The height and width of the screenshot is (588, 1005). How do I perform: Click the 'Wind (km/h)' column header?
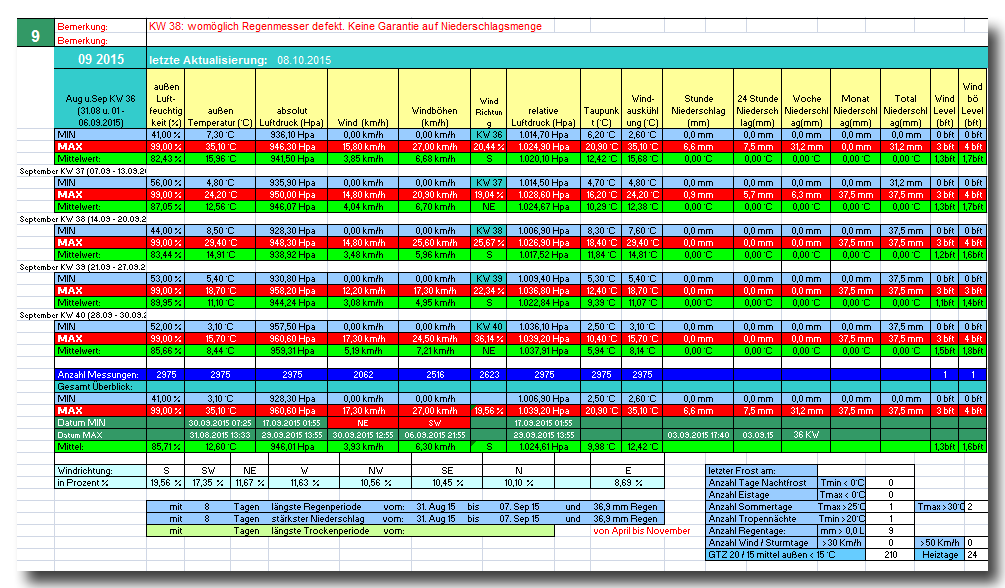click(363, 99)
